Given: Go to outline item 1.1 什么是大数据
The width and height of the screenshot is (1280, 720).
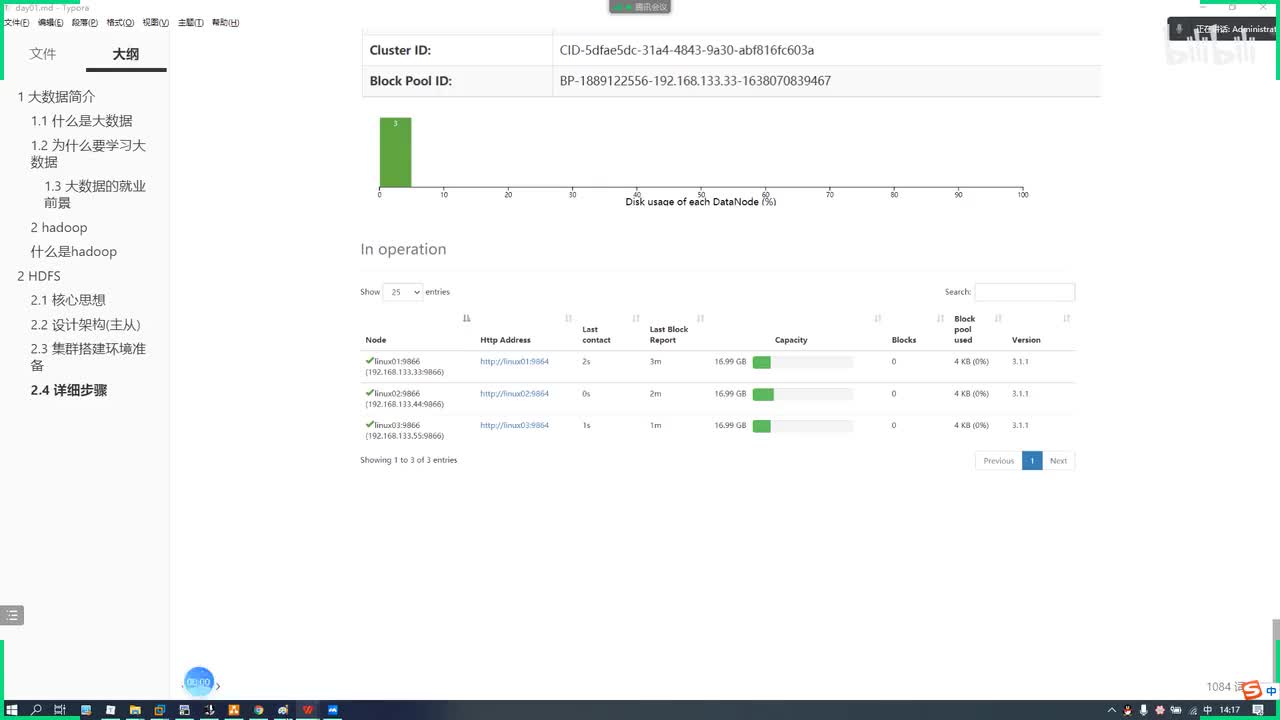Looking at the screenshot, I should pyautogui.click(x=81, y=121).
